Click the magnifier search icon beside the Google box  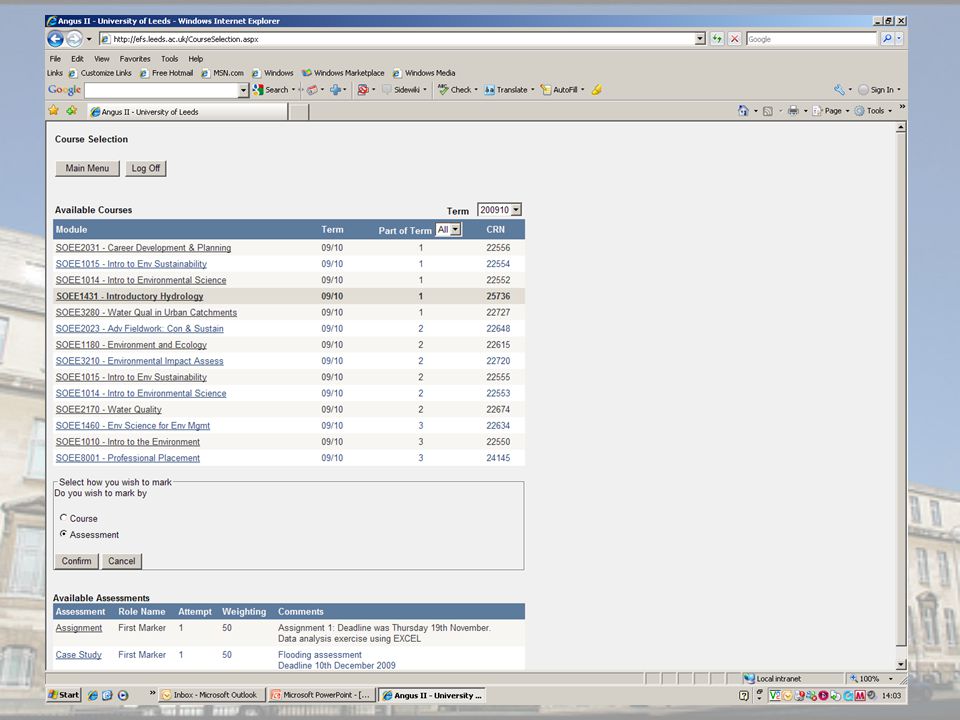[887, 39]
